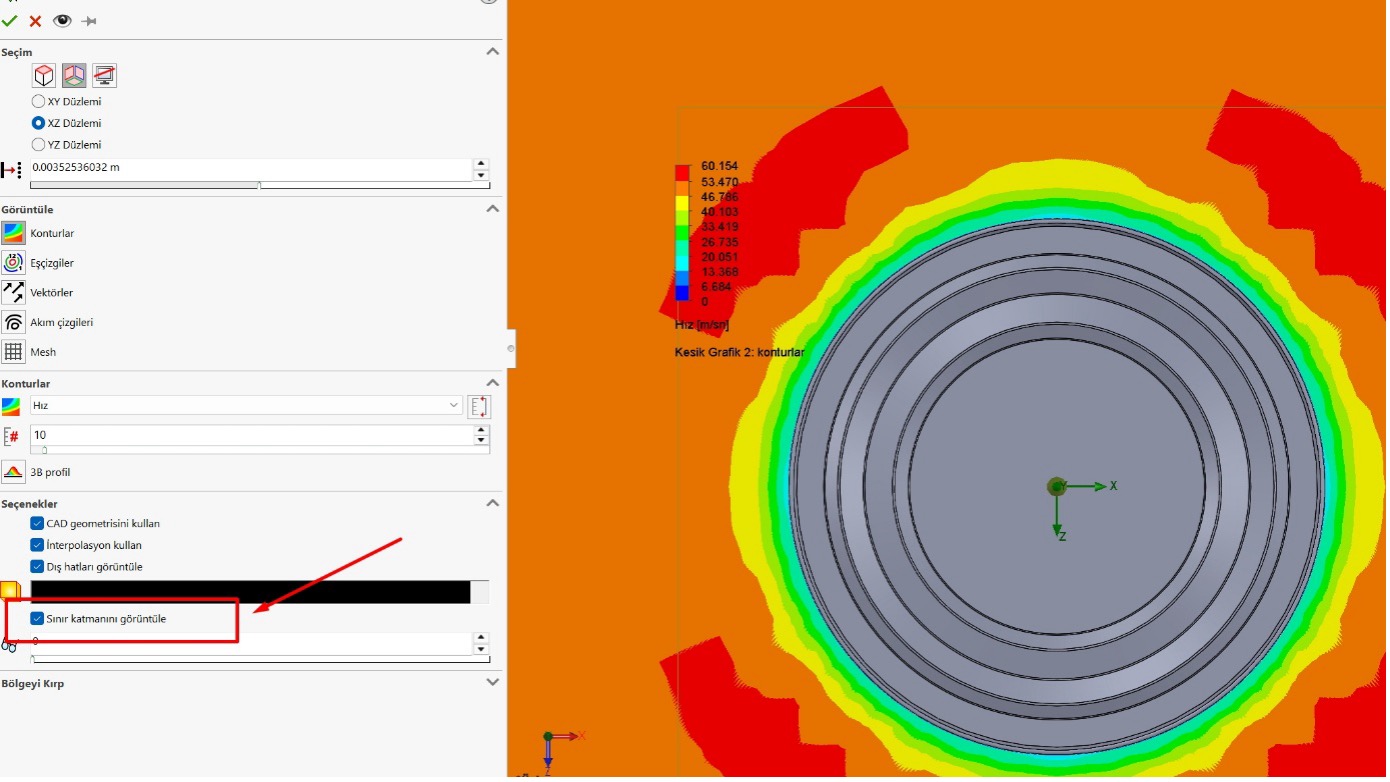Select the Vektörler display icon
The height and width of the screenshot is (782, 1390).
13,292
